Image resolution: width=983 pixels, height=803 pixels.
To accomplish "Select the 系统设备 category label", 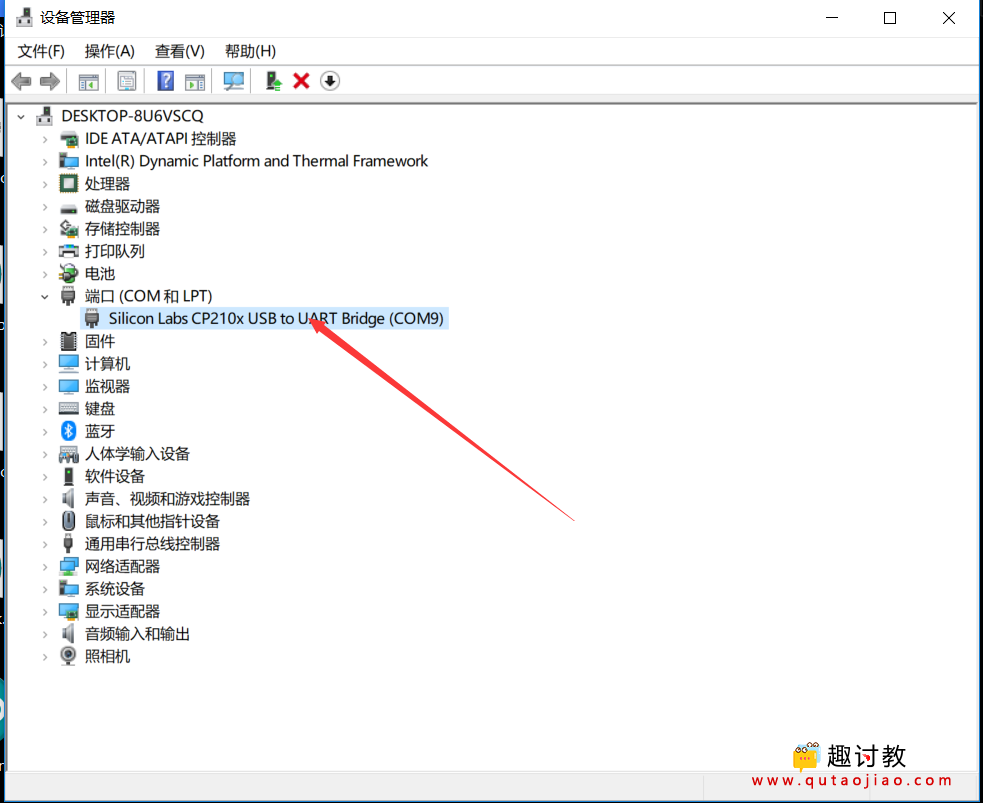I will coord(115,589).
